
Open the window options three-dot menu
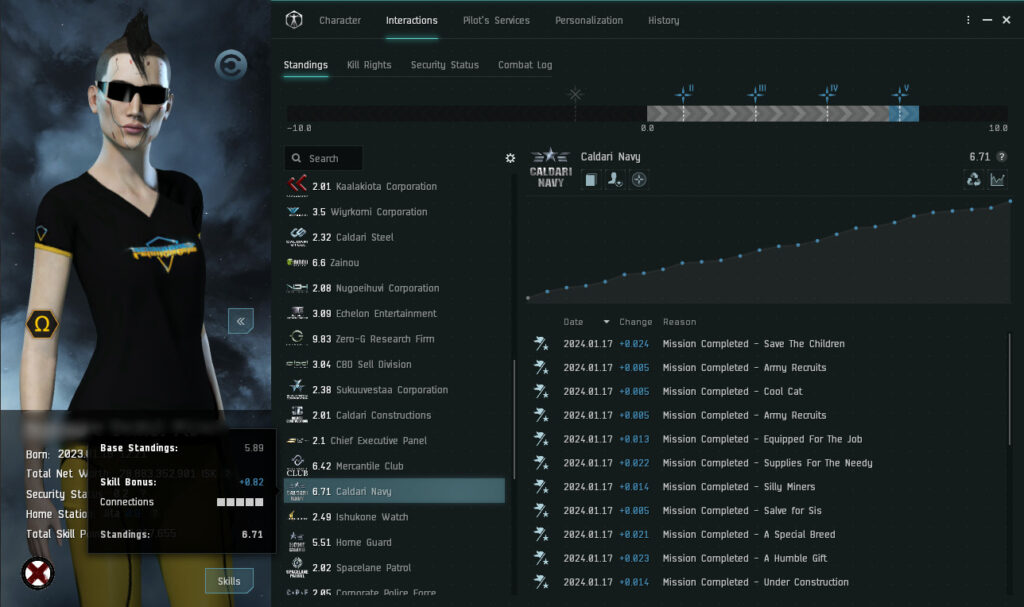pyautogui.click(x=968, y=20)
